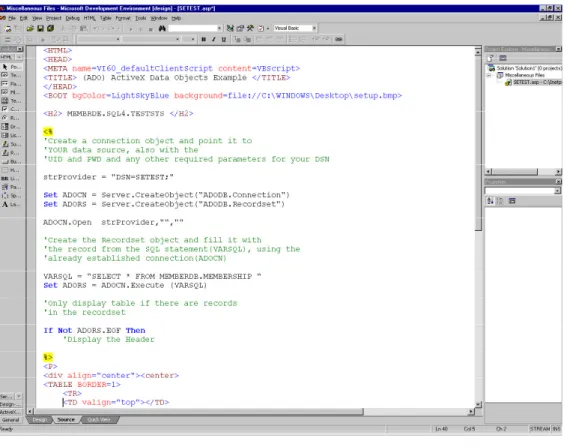Open the Properties window object dropdown
This screenshot has height=447, width=570.
click(558, 191)
